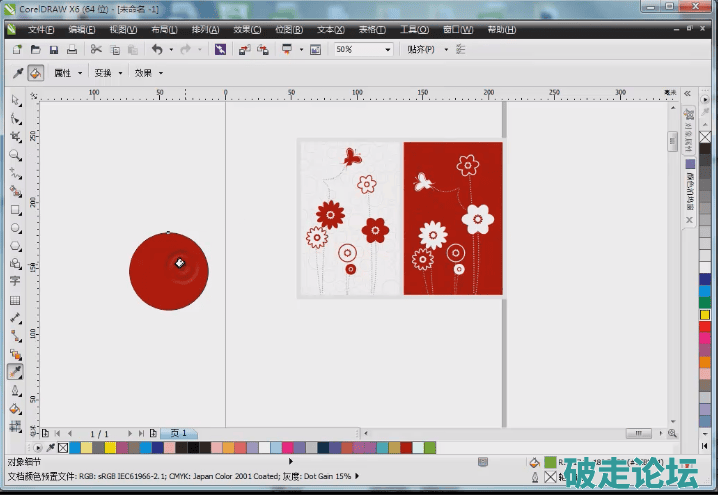Click the Save icon in toolbar

pos(54,49)
